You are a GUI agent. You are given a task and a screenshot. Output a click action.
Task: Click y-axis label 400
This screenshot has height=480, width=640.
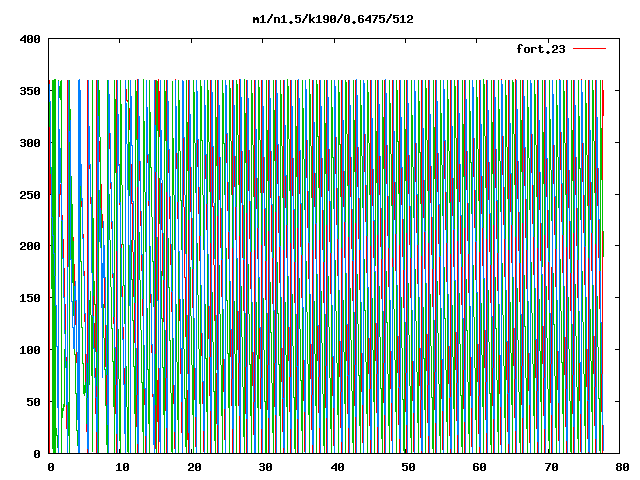pyautogui.click(x=30, y=39)
